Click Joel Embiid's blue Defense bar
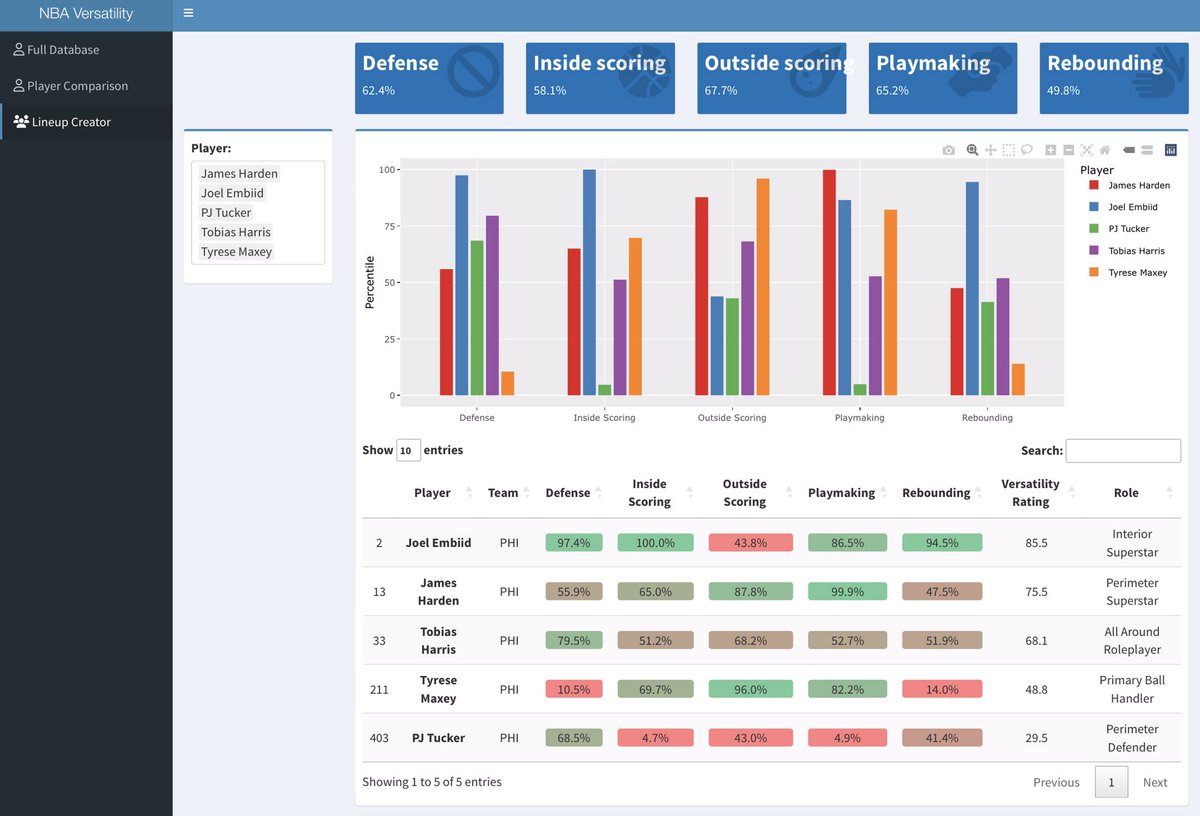1200x816 pixels. pyautogui.click(x=462, y=285)
